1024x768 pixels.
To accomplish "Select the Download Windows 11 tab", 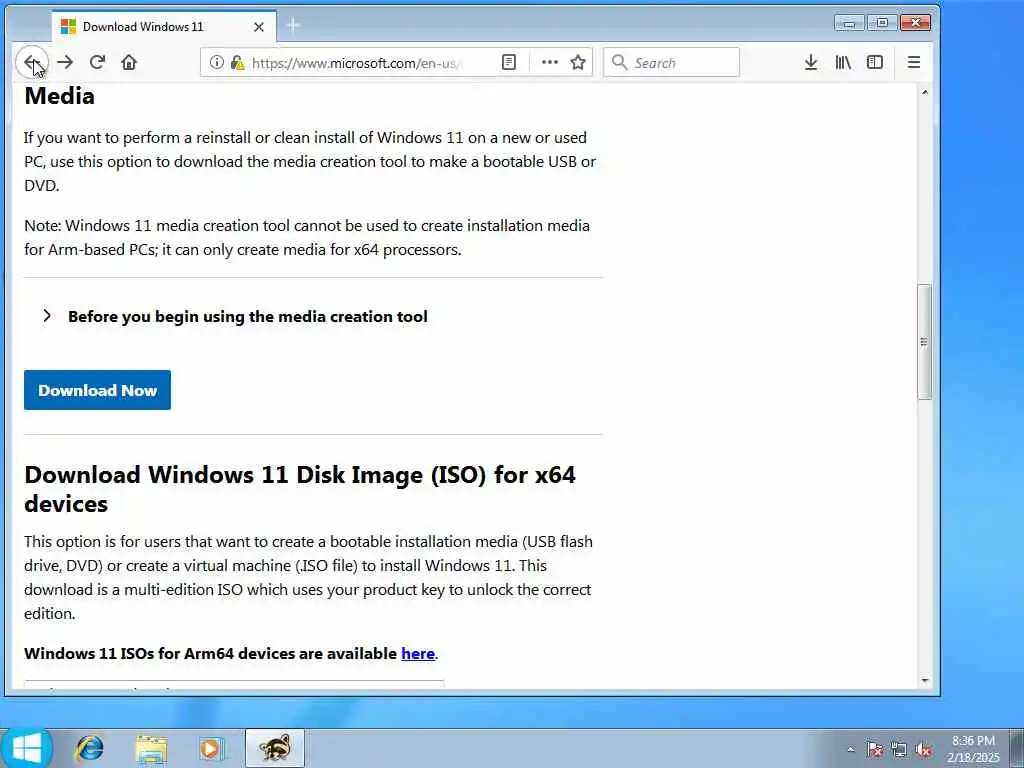I will 163,27.
